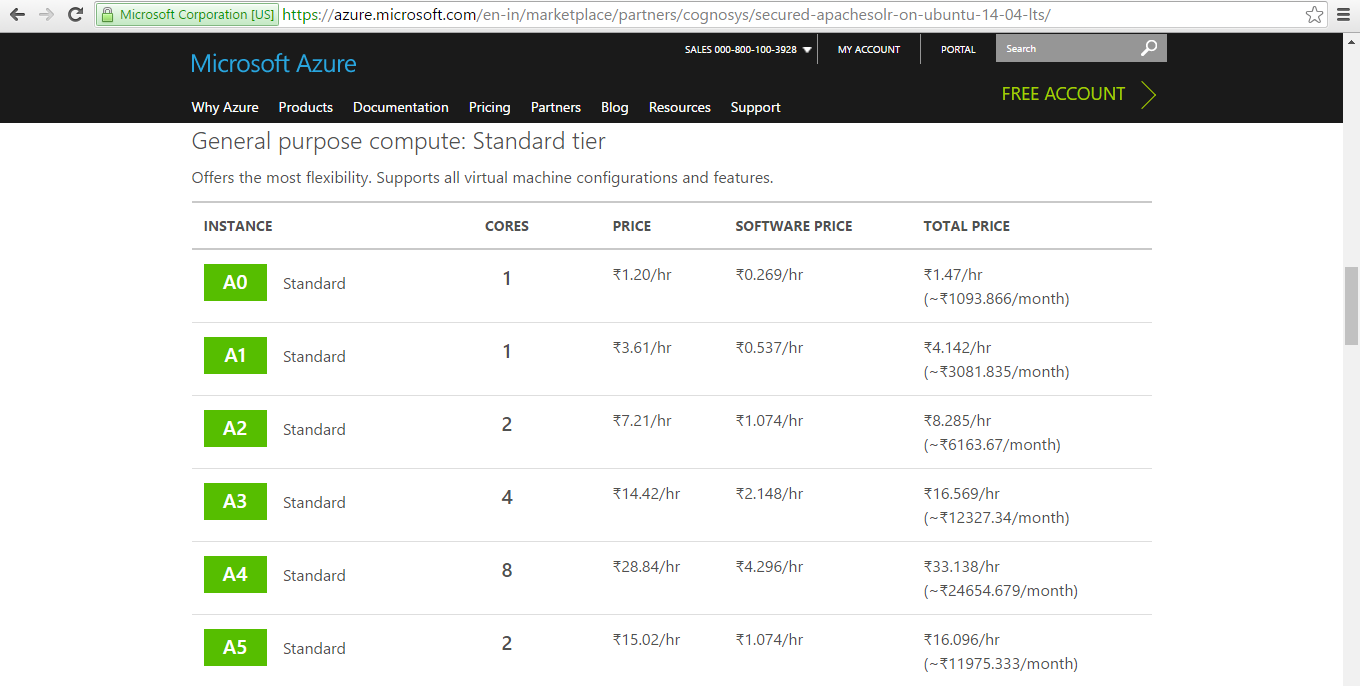Go to the Azure PORTAL link

coord(958,49)
